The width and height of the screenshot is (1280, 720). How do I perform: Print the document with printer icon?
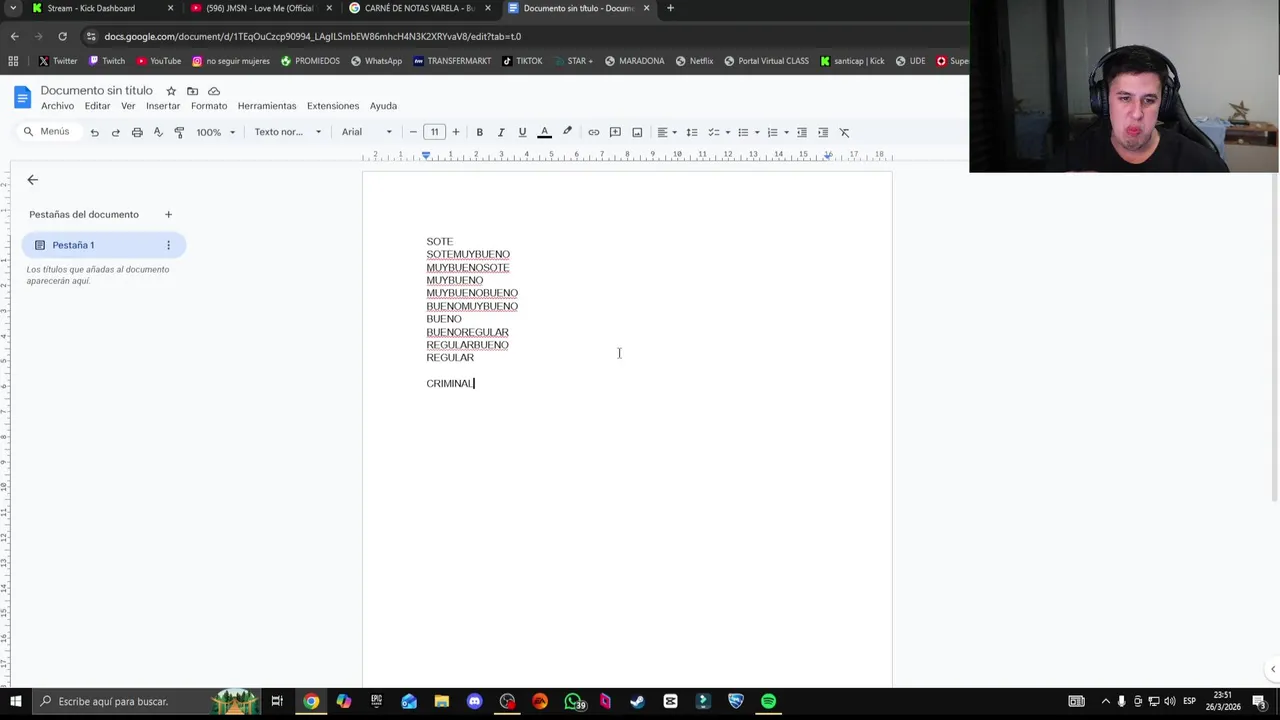[x=137, y=132]
